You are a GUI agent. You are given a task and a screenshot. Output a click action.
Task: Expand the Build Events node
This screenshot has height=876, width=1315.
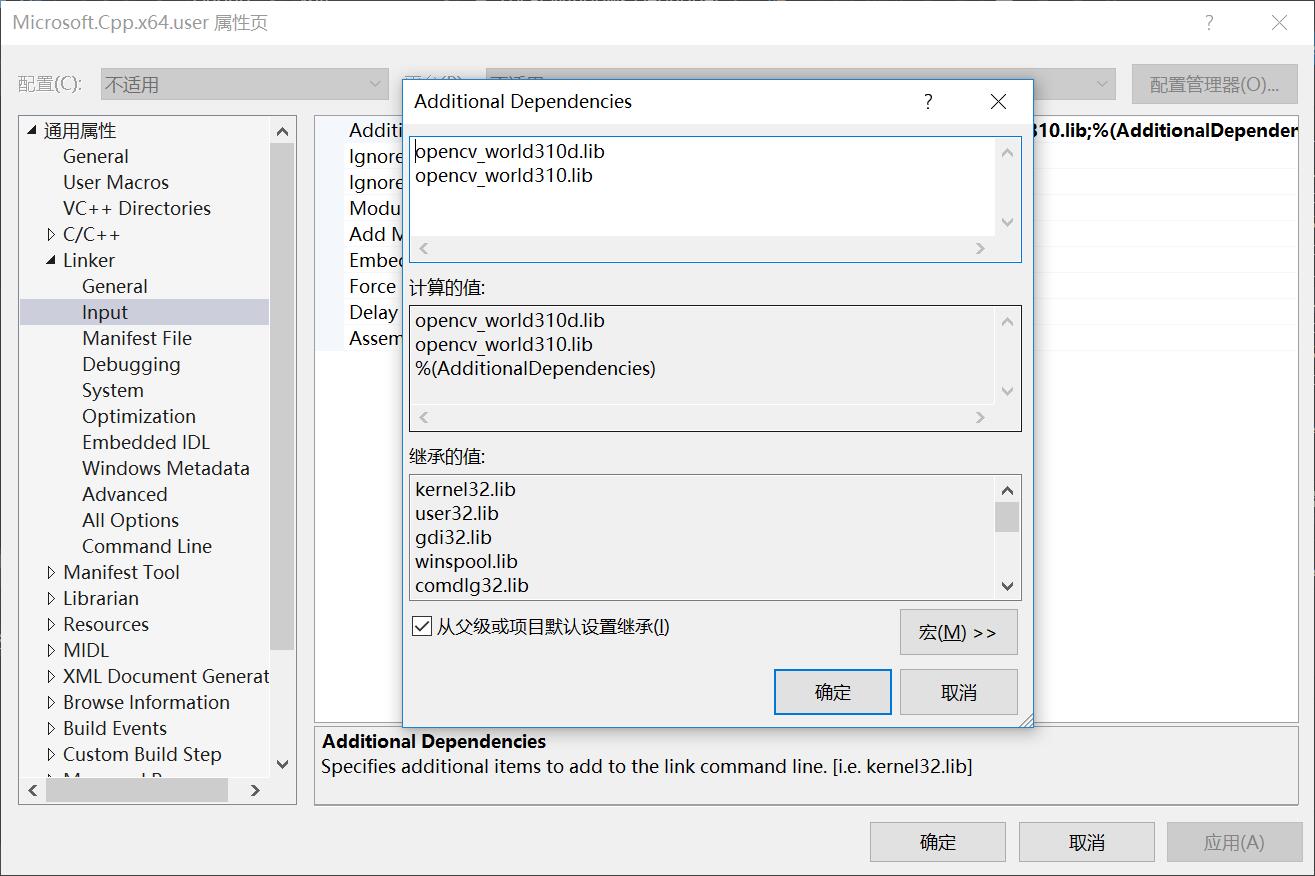50,728
